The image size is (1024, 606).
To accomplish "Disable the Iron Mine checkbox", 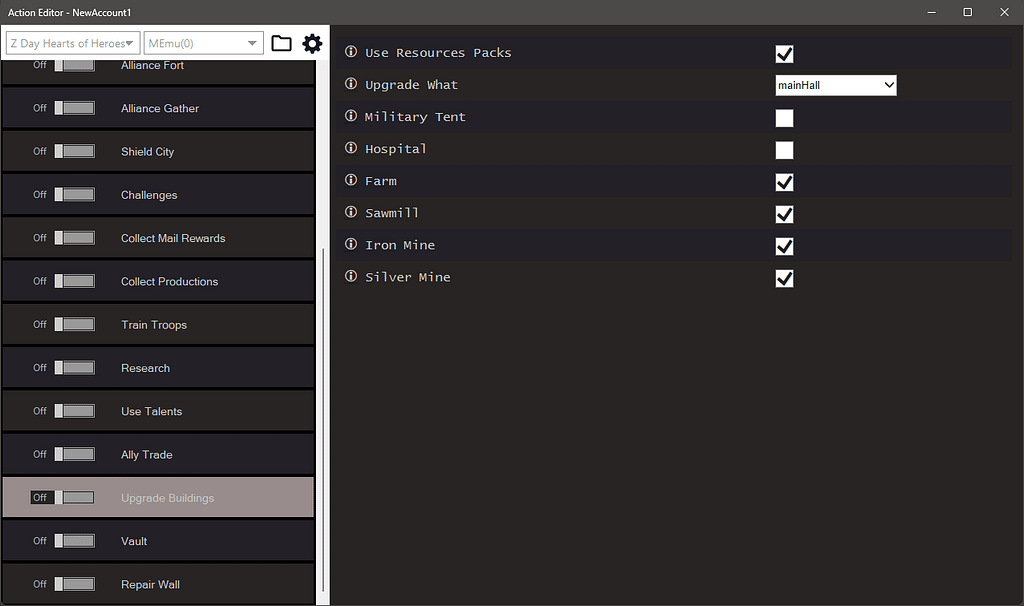I will coord(784,246).
